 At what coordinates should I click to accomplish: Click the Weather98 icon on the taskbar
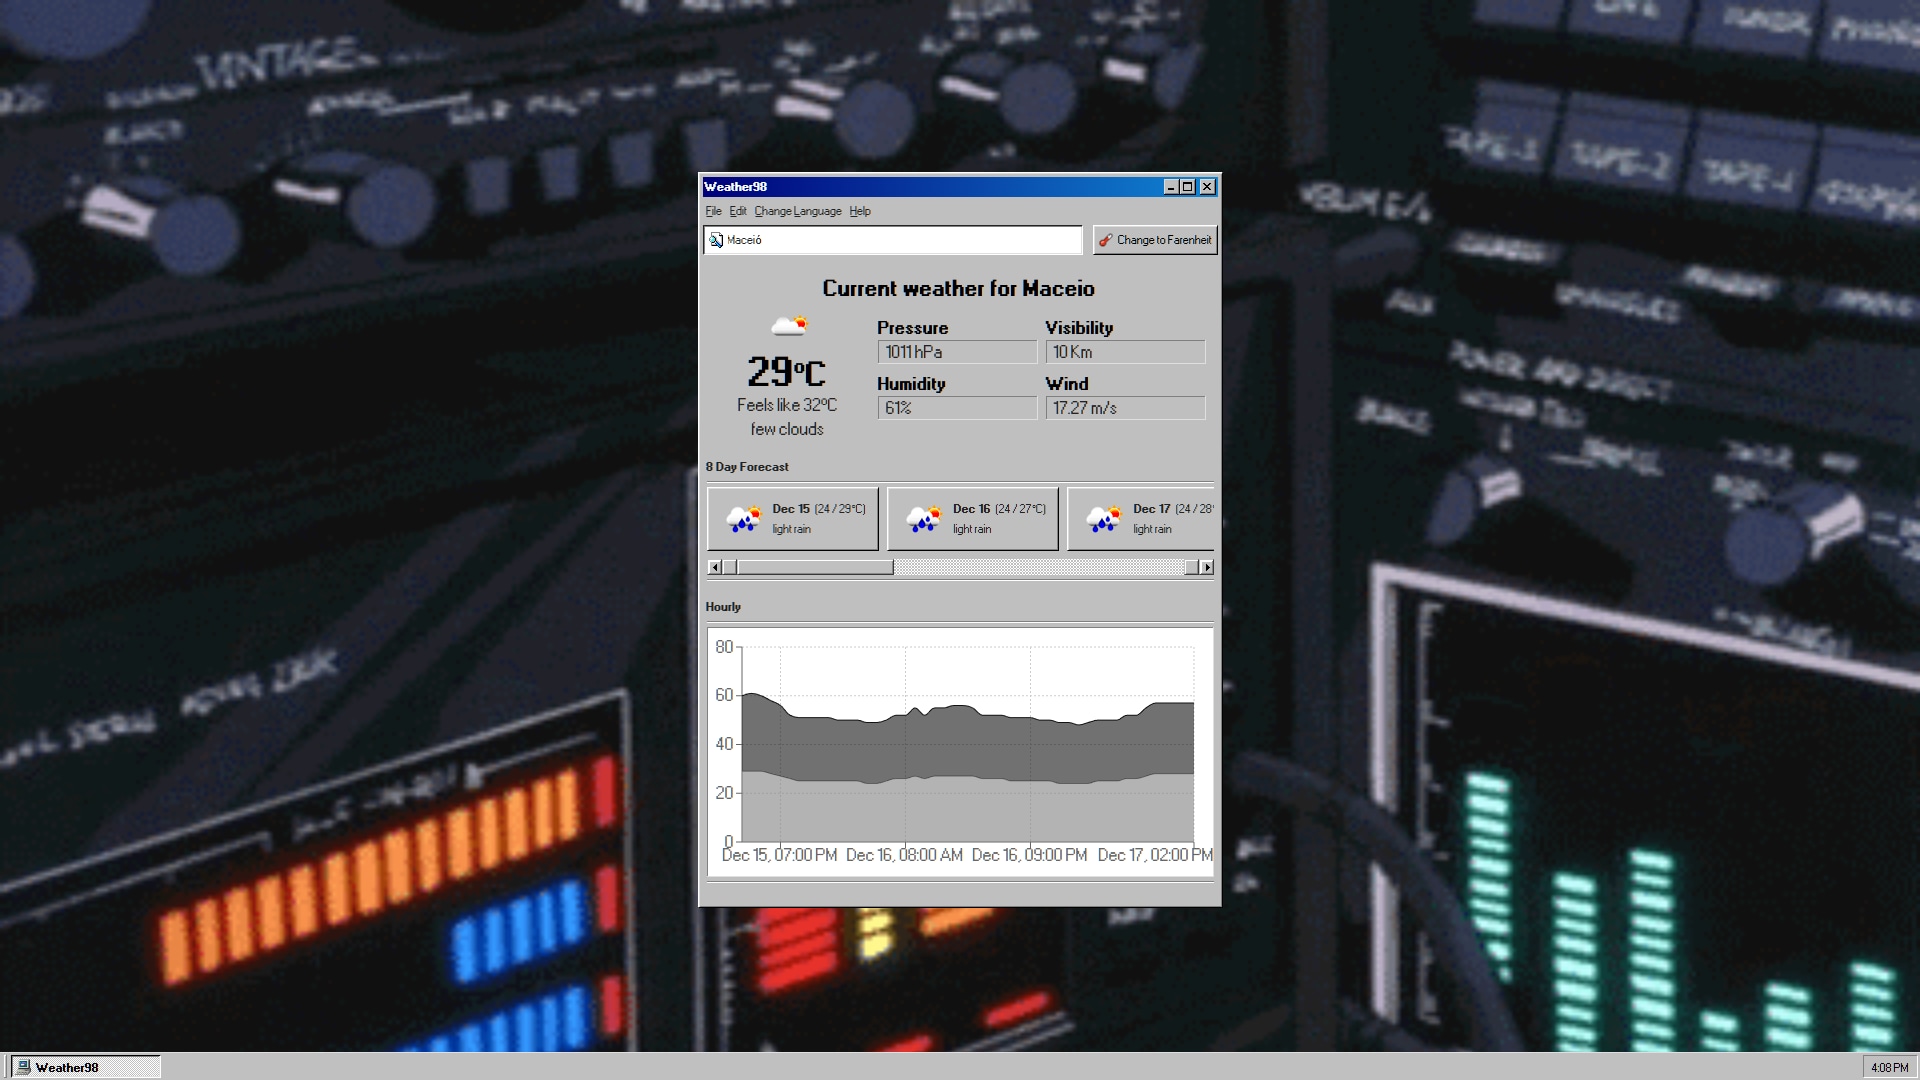click(x=22, y=1067)
